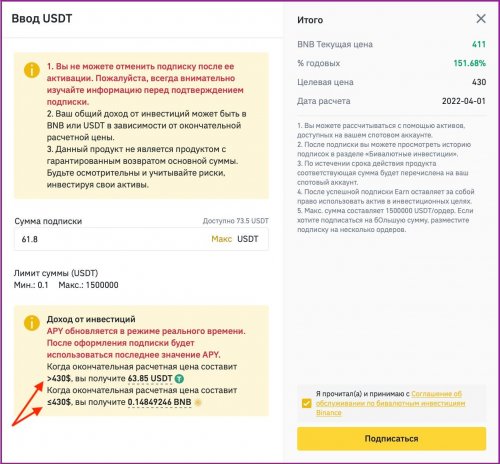
Task: Click the subscription amount field showing 61.8
Action: [141, 239]
